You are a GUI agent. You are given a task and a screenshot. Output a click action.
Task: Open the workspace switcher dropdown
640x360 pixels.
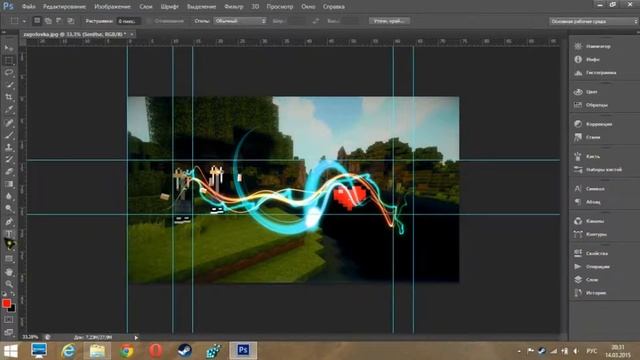click(593, 21)
